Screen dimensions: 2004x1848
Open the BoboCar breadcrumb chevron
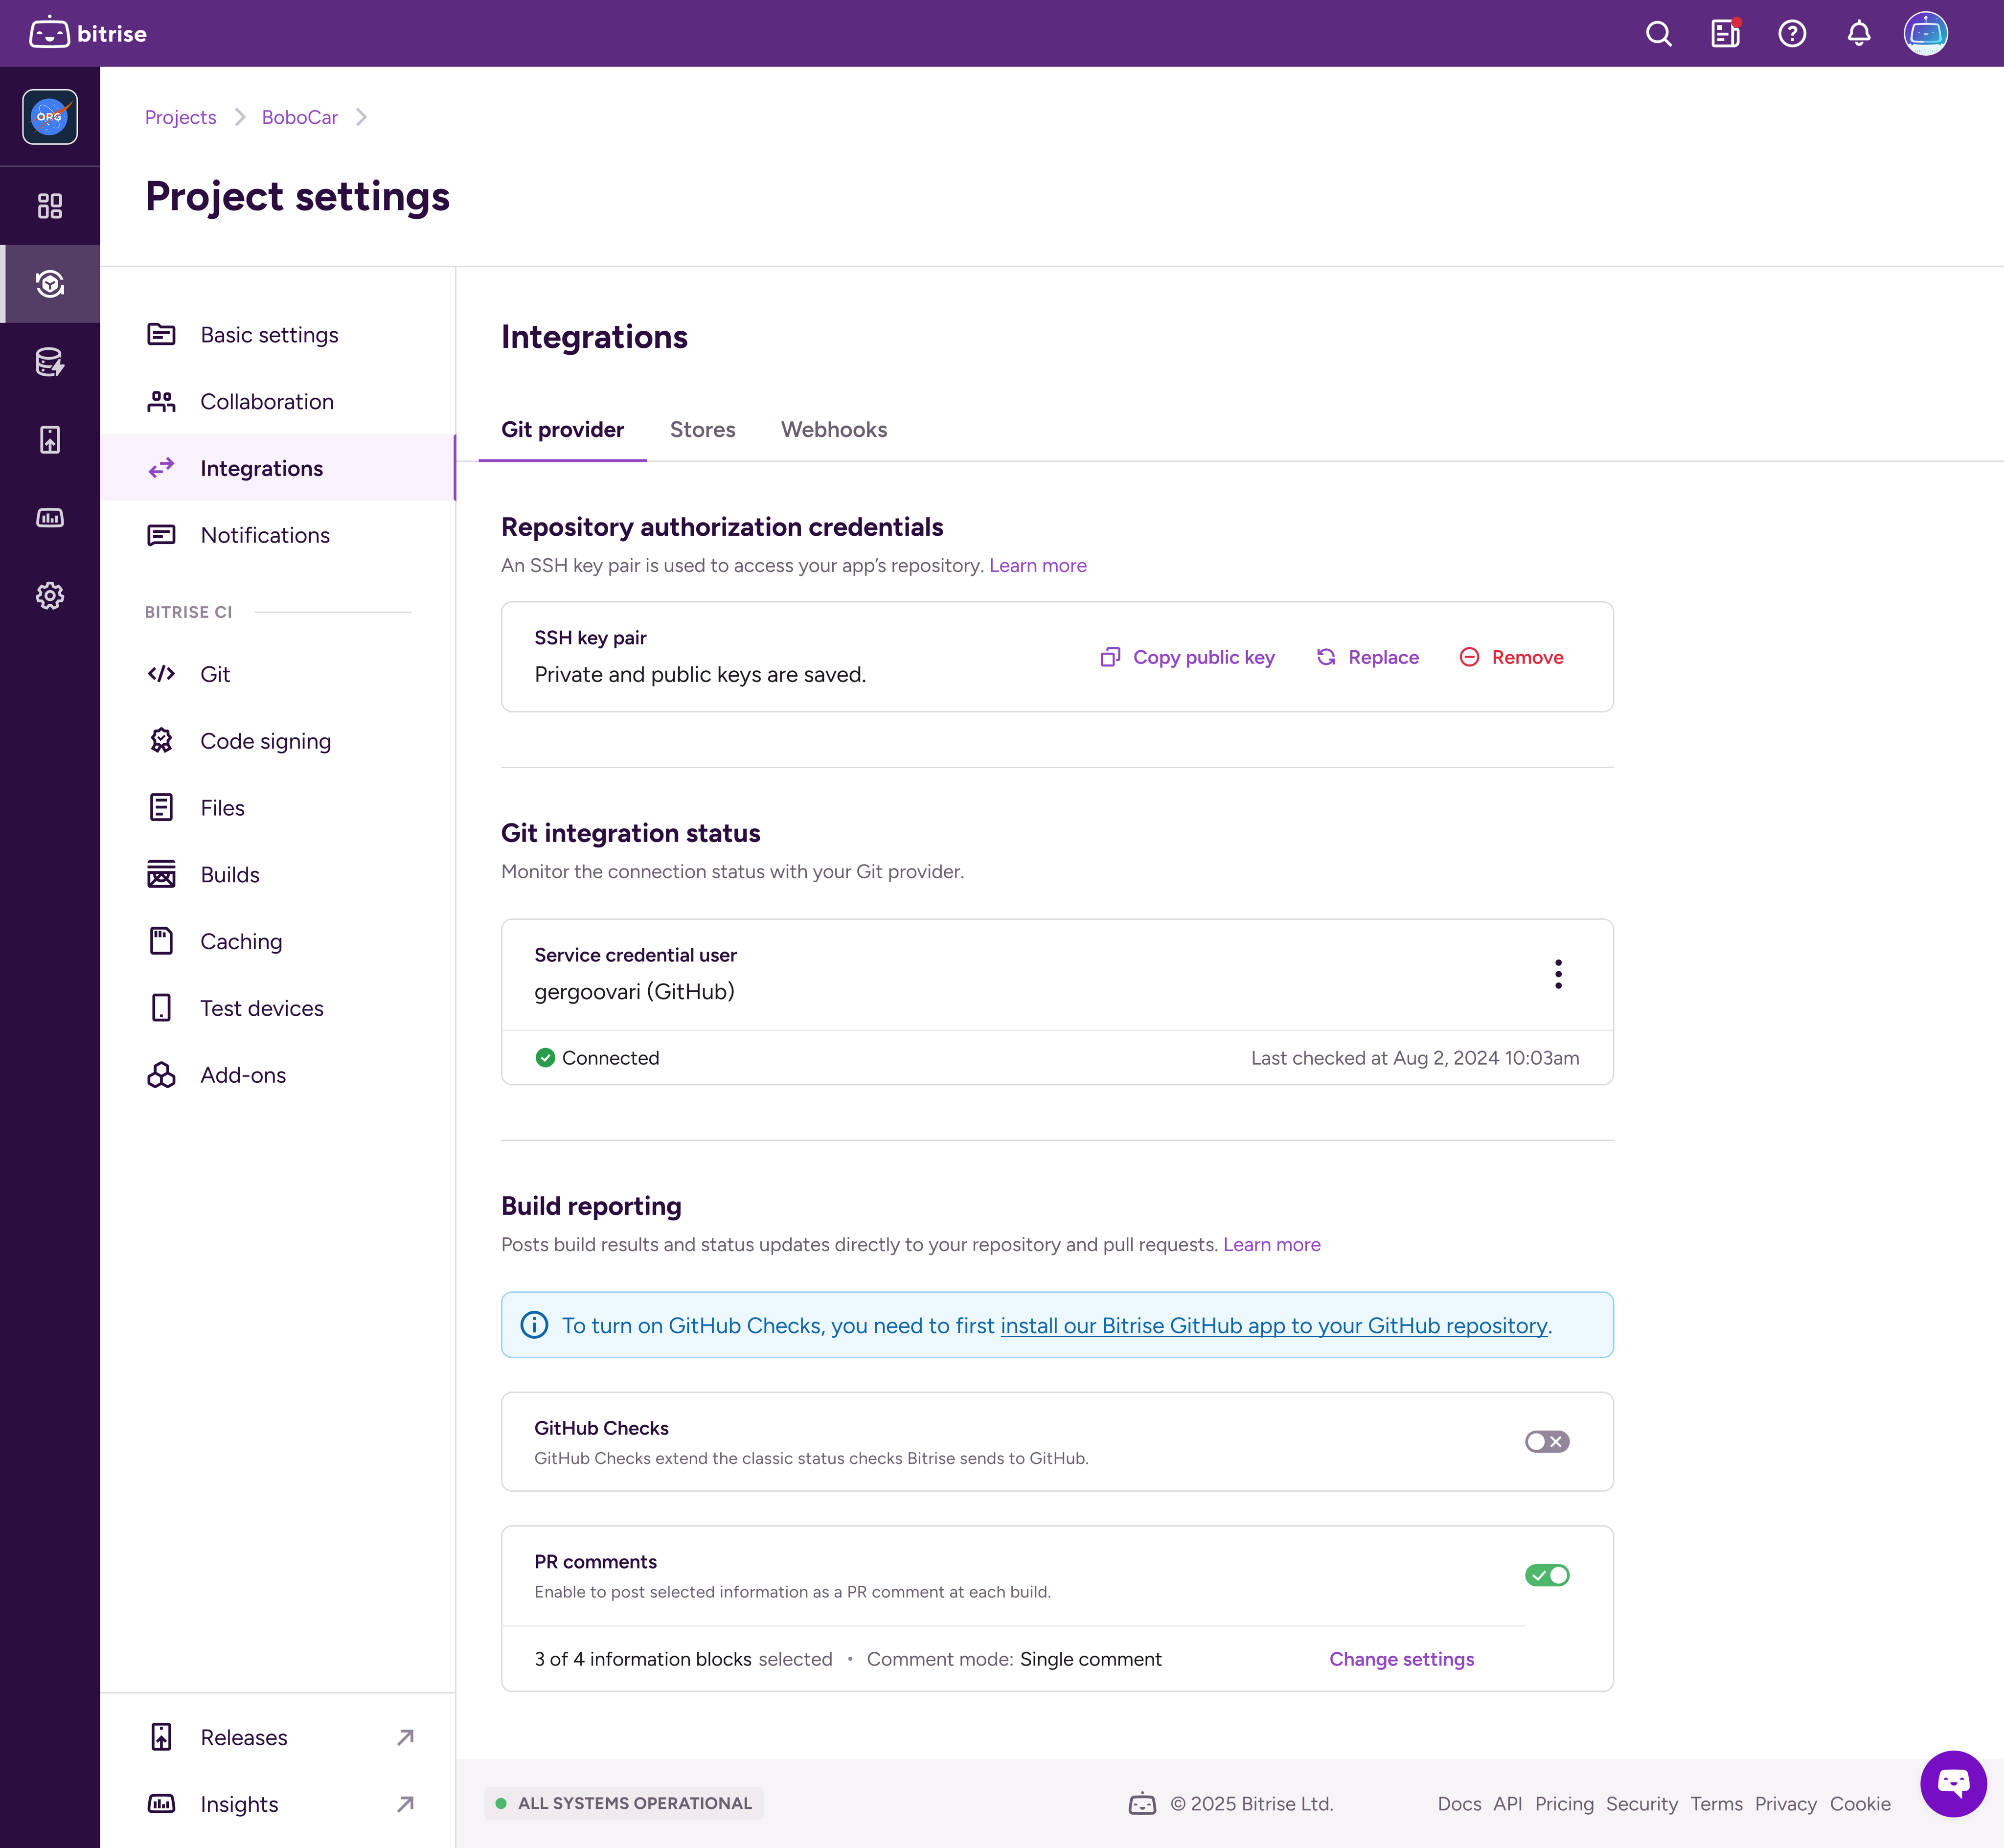click(x=362, y=117)
